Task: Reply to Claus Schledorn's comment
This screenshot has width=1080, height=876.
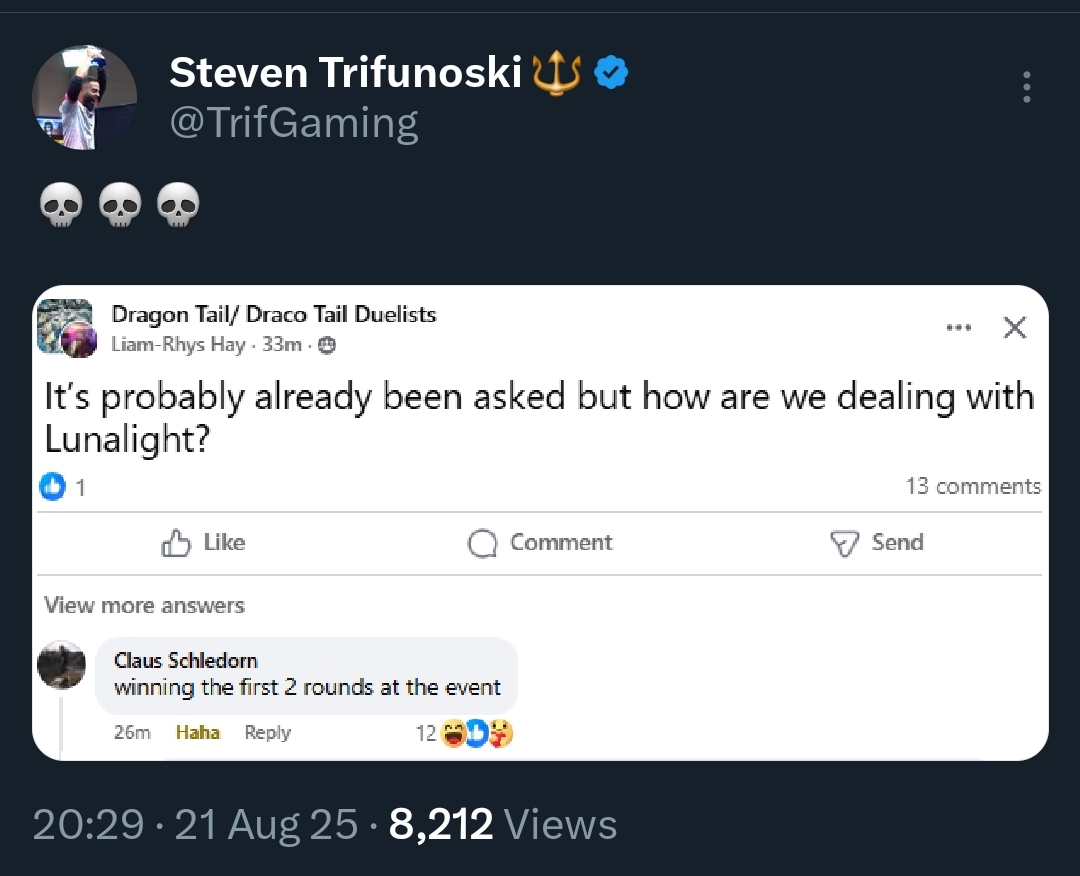Action: [x=267, y=732]
